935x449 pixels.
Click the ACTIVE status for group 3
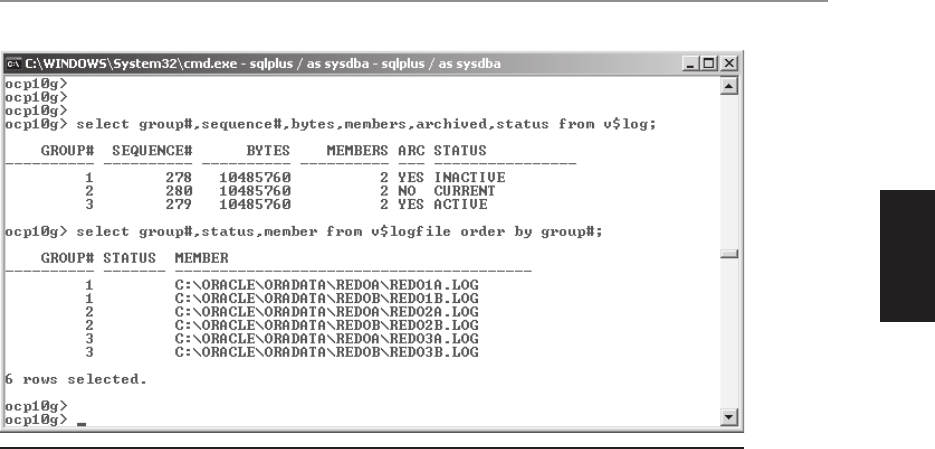coord(460,205)
